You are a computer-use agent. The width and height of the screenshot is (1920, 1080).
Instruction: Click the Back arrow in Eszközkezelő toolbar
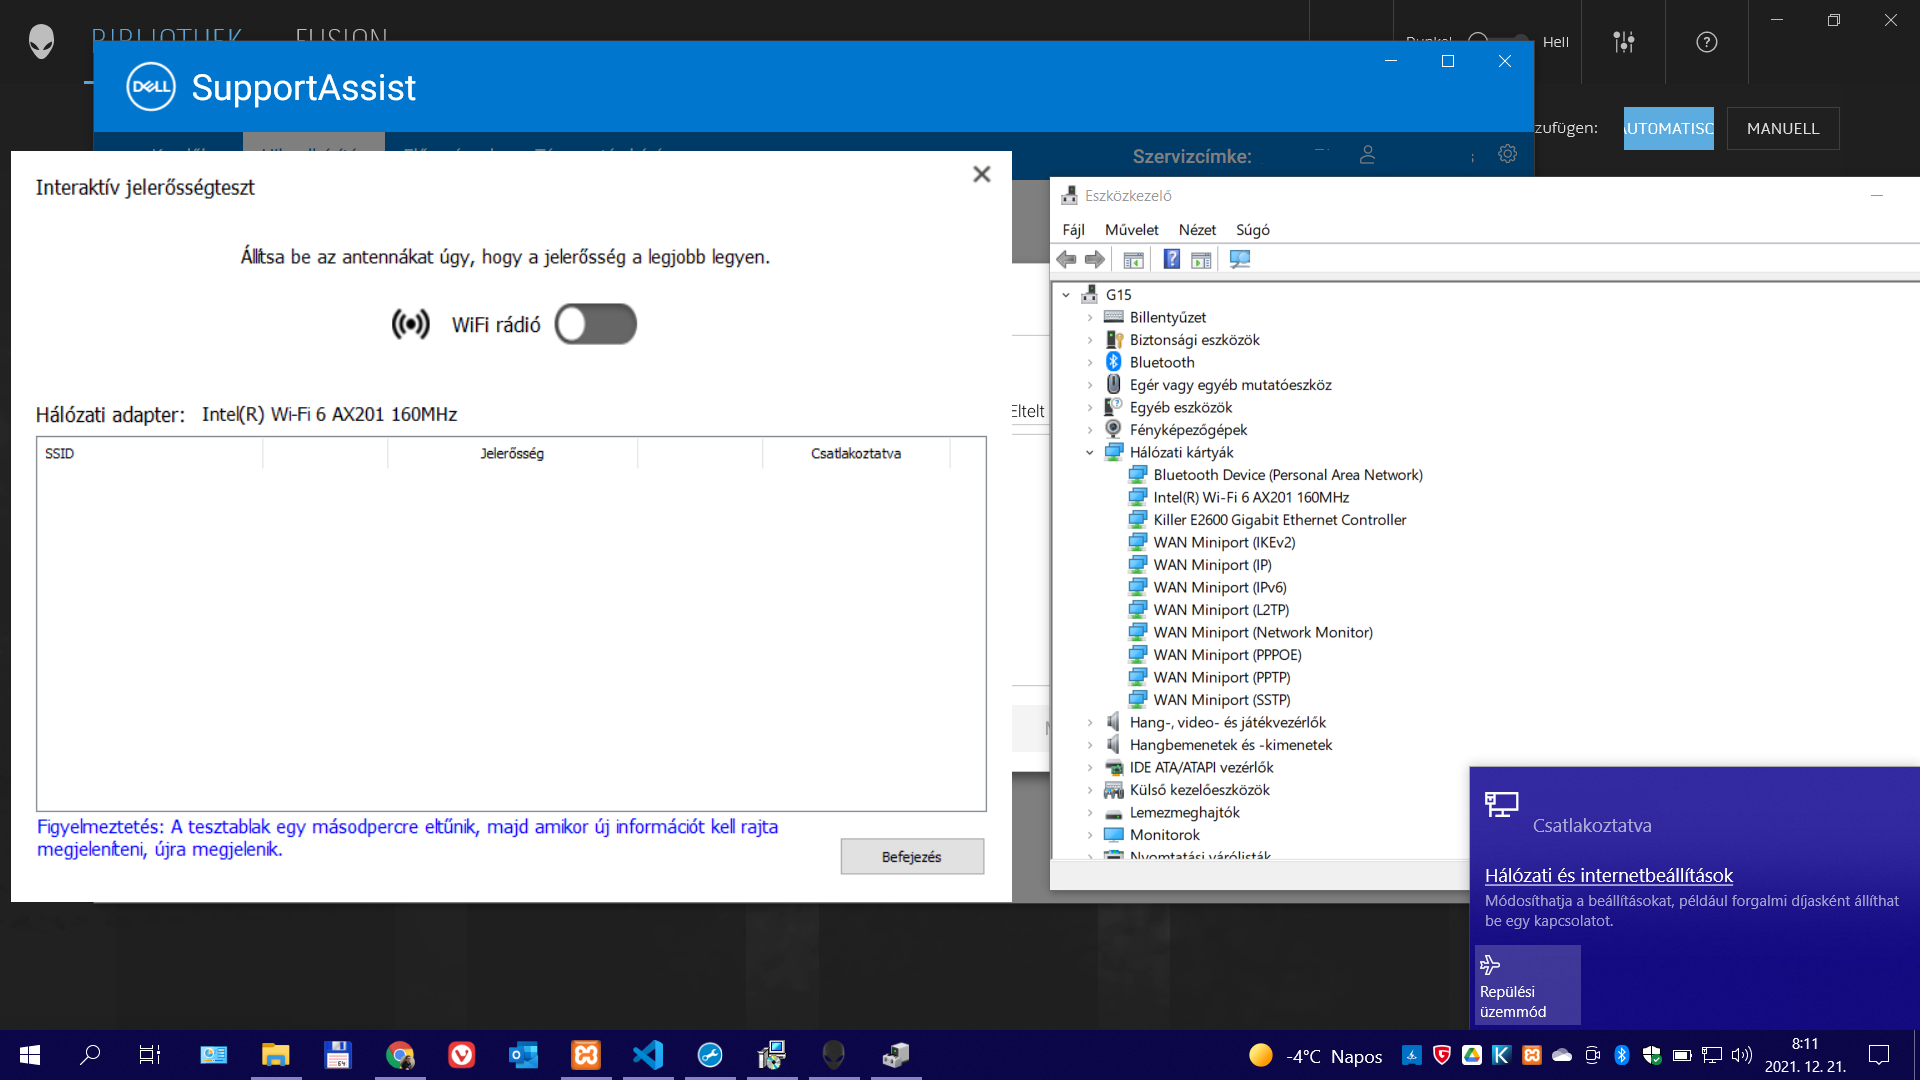point(1067,260)
